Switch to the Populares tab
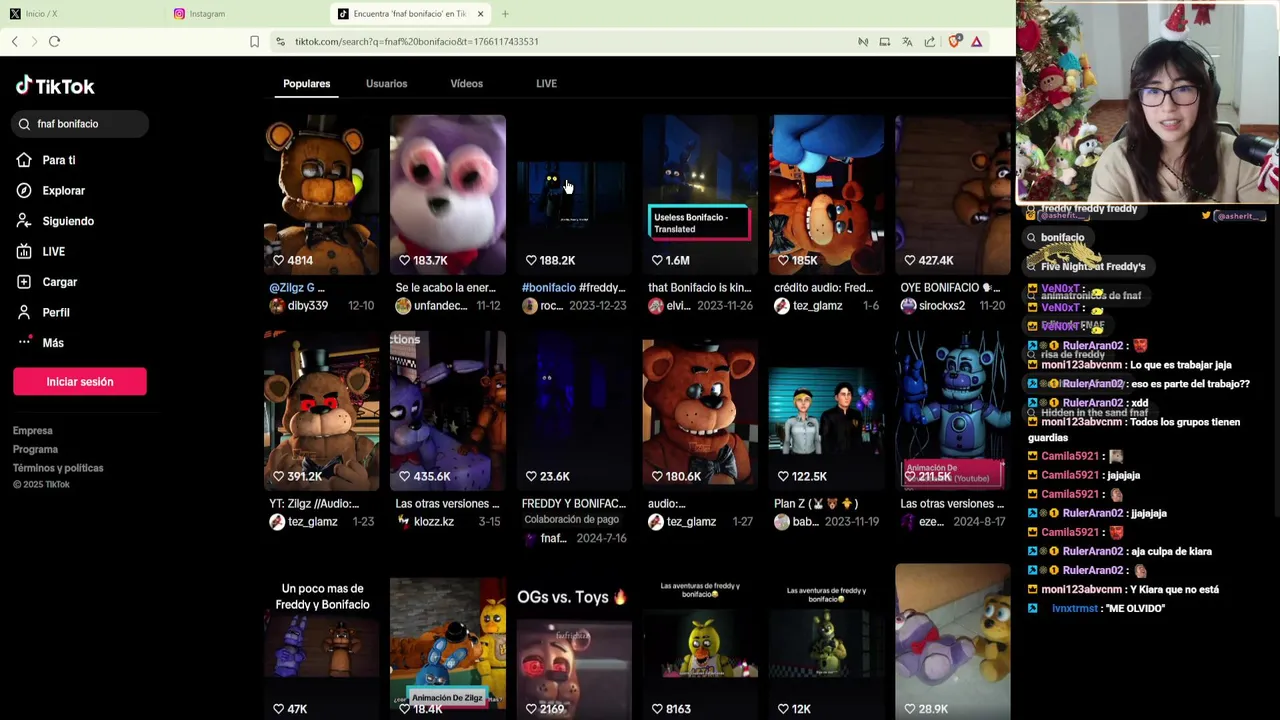The width and height of the screenshot is (1280, 720). 306,84
